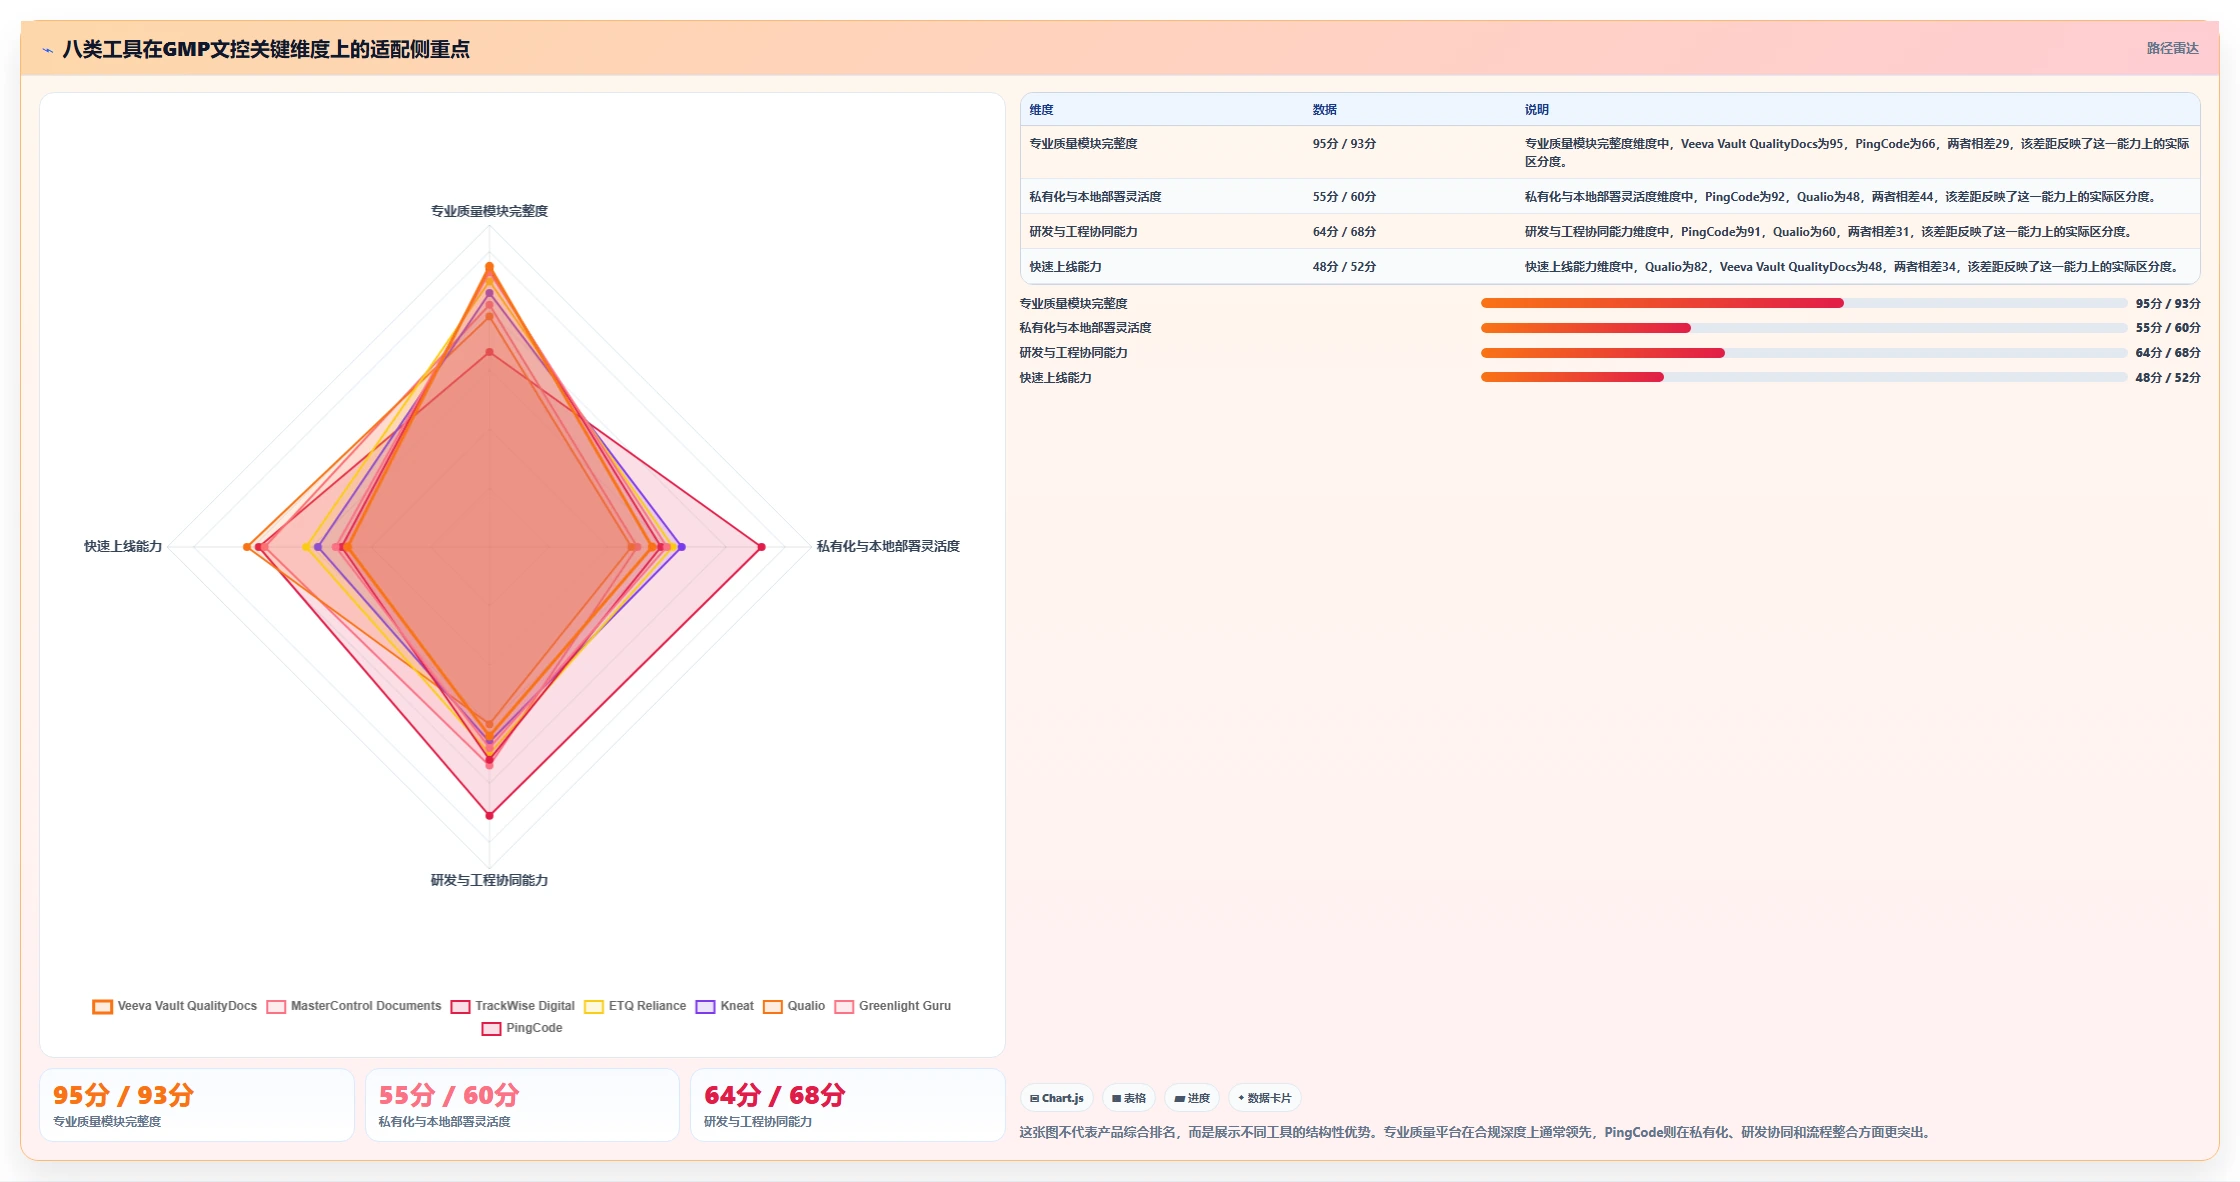
Task: Hide the TrackWise Digital dataset in legend
Action: [513, 1006]
